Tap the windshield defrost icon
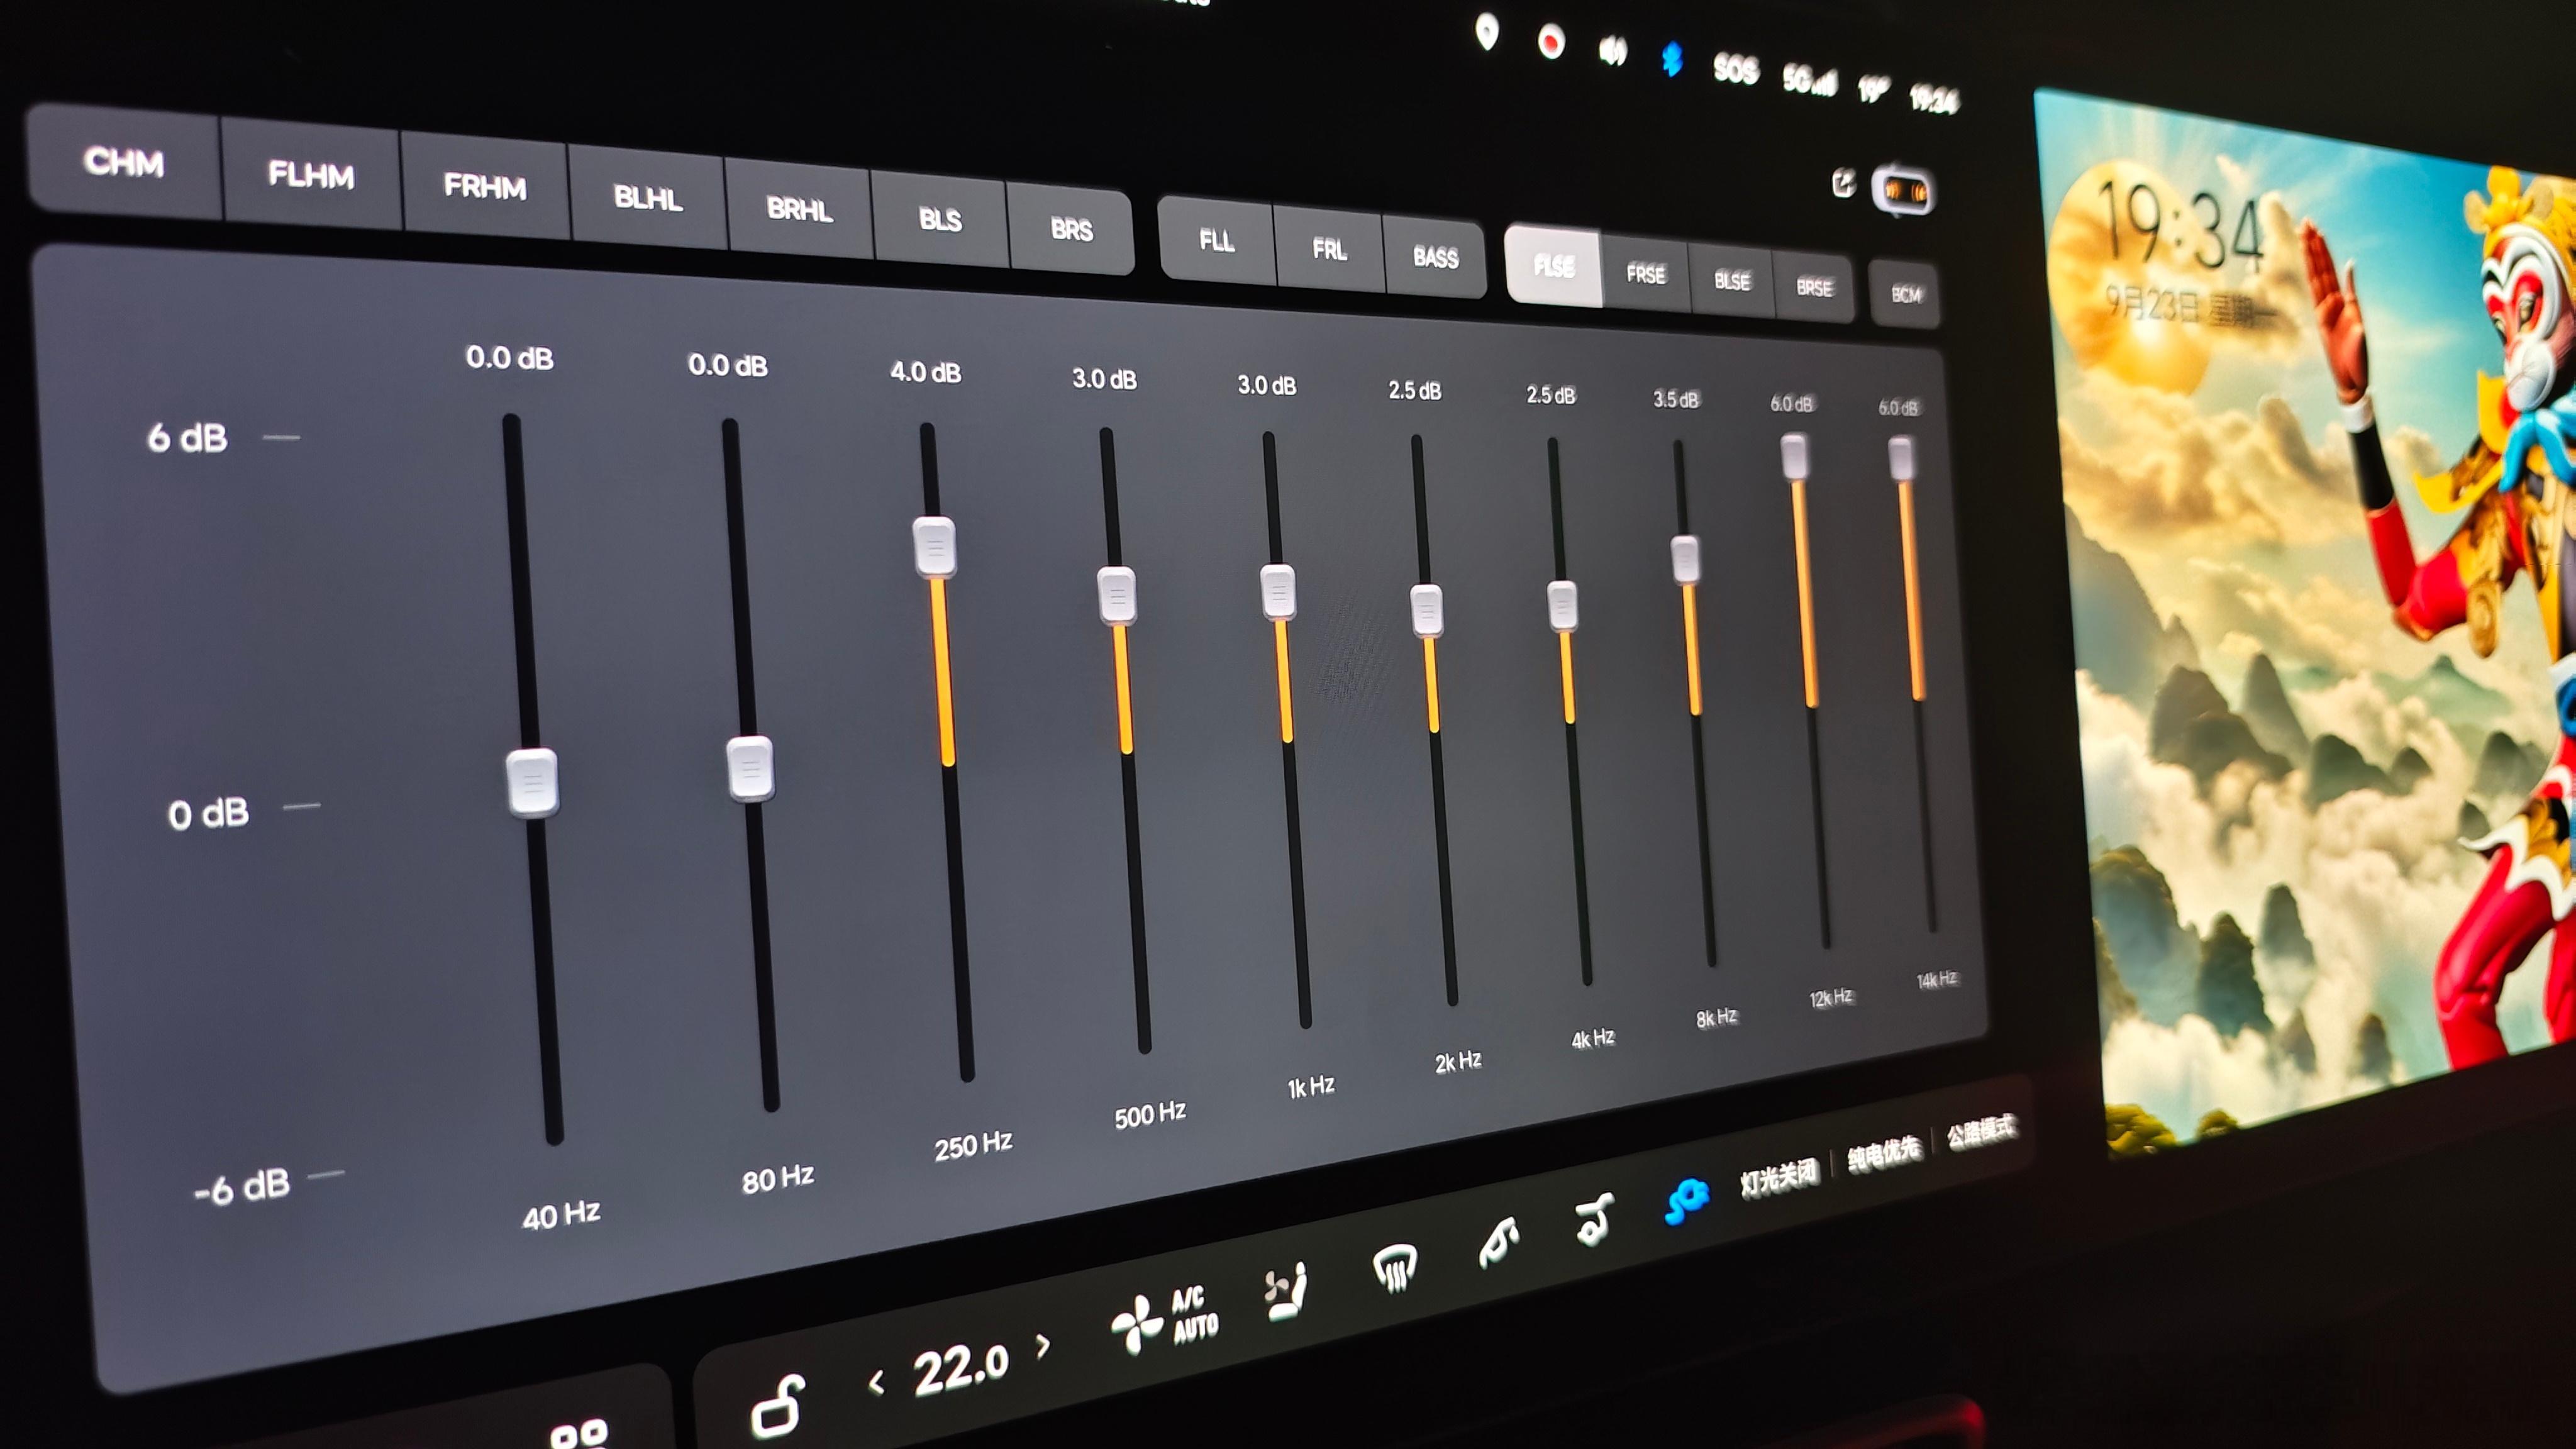Screen dimensions: 2576x1449 (1395, 1268)
